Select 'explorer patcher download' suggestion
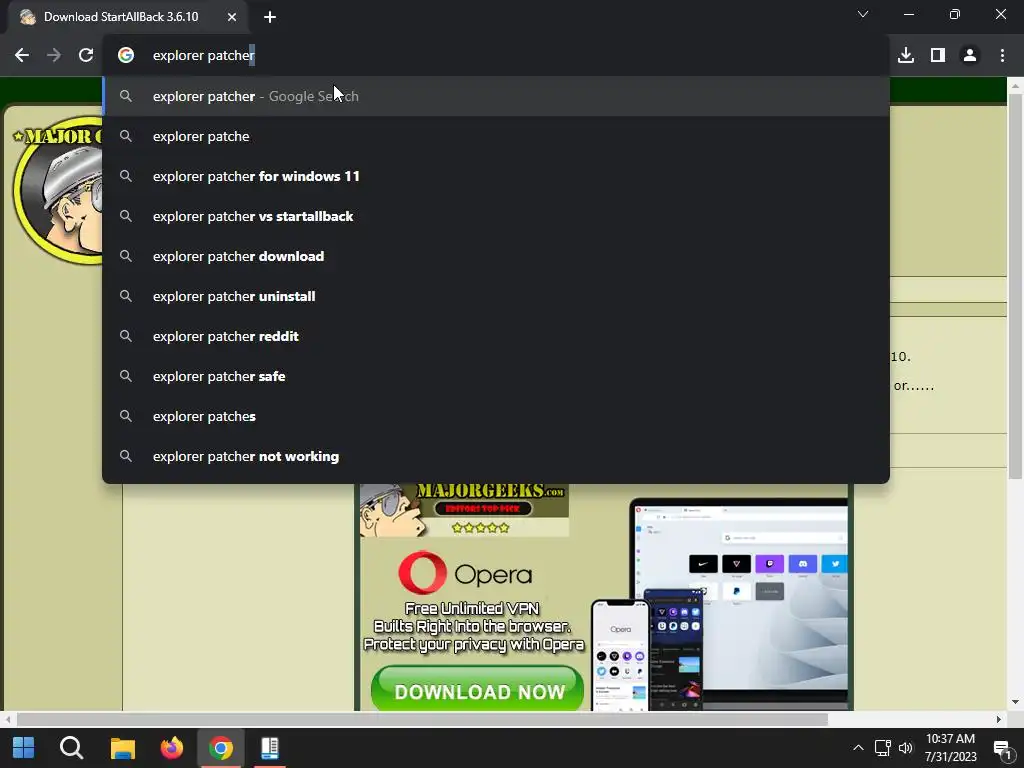Viewport: 1024px width, 768px height. click(x=496, y=256)
